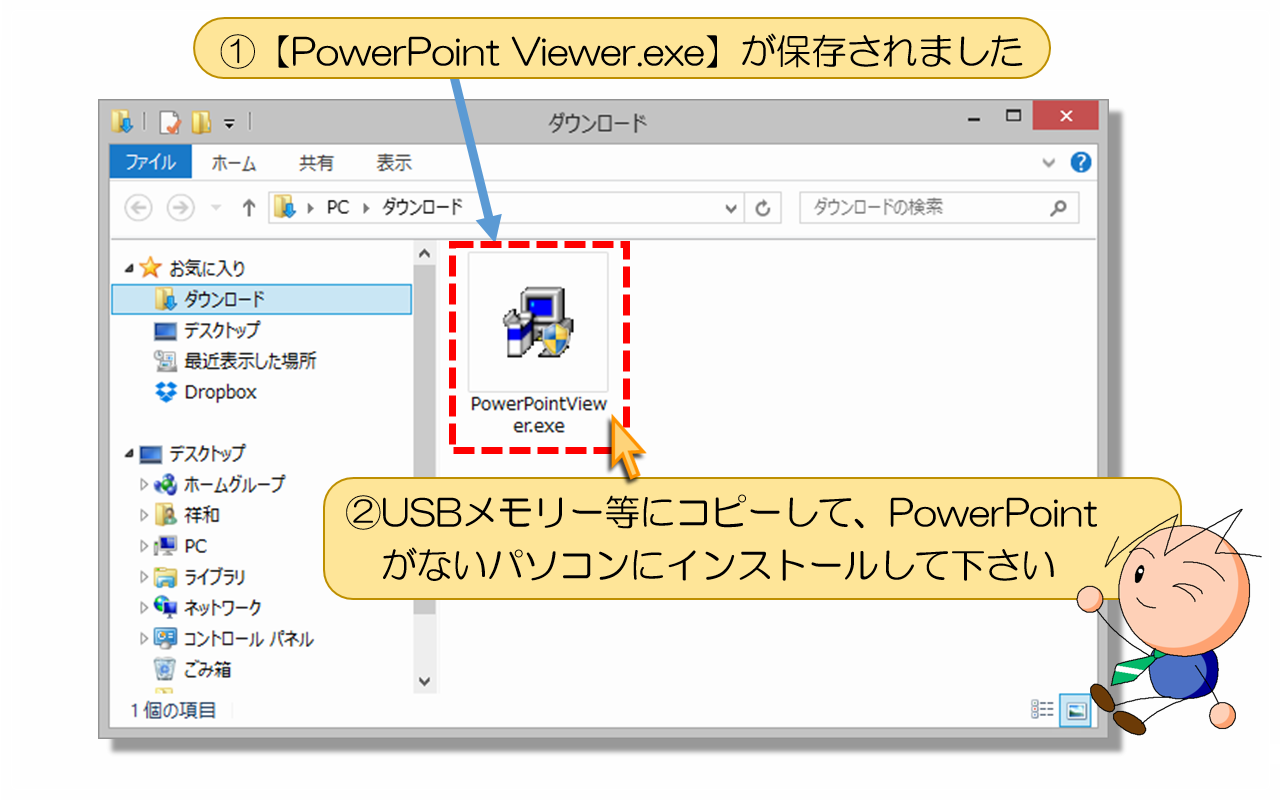Viewport: 1280px width, 800px height.
Task: Click the 最近表示した場所 icon
Action: [x=166, y=361]
